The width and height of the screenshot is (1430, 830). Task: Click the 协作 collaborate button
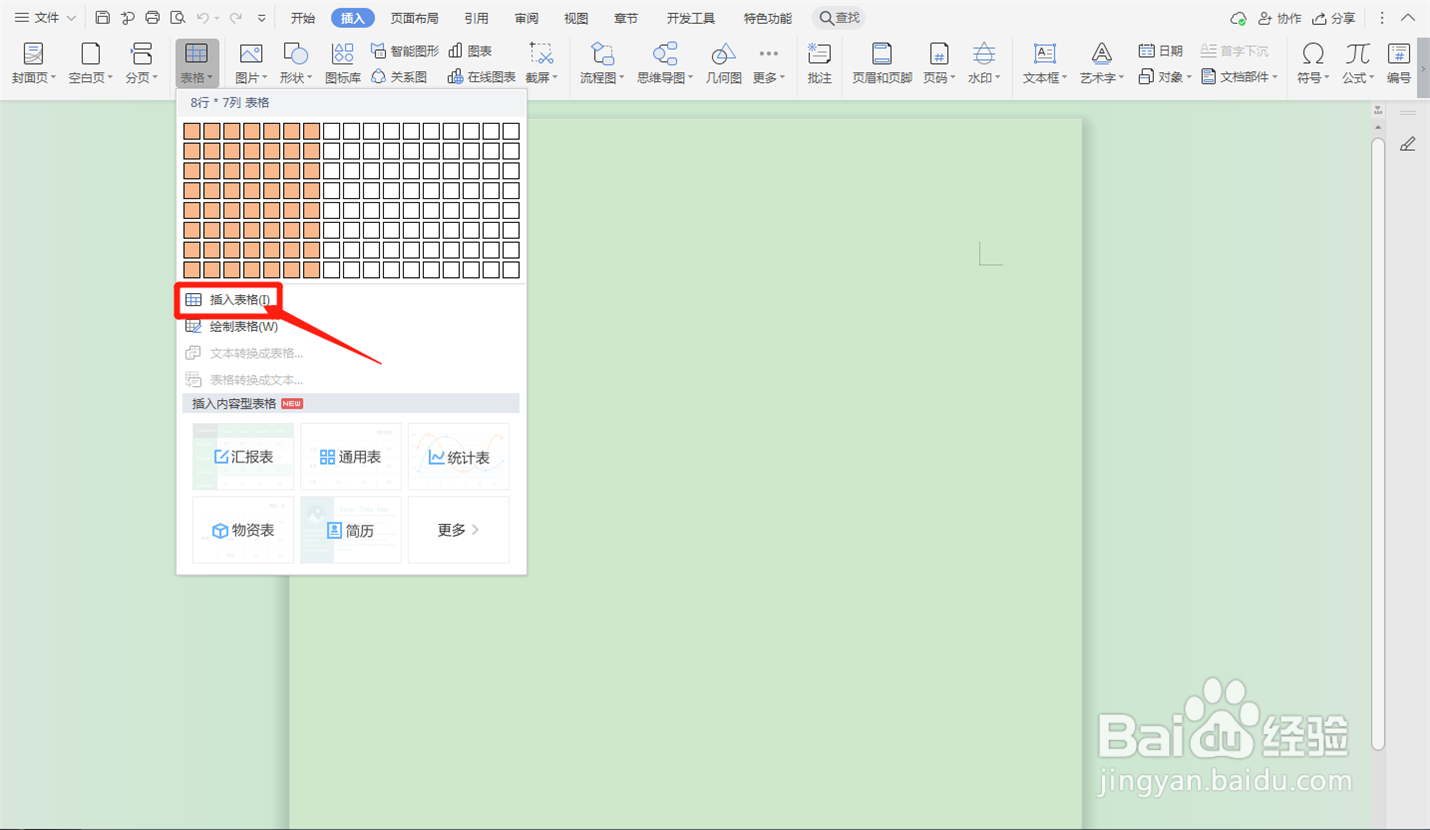(x=1280, y=18)
